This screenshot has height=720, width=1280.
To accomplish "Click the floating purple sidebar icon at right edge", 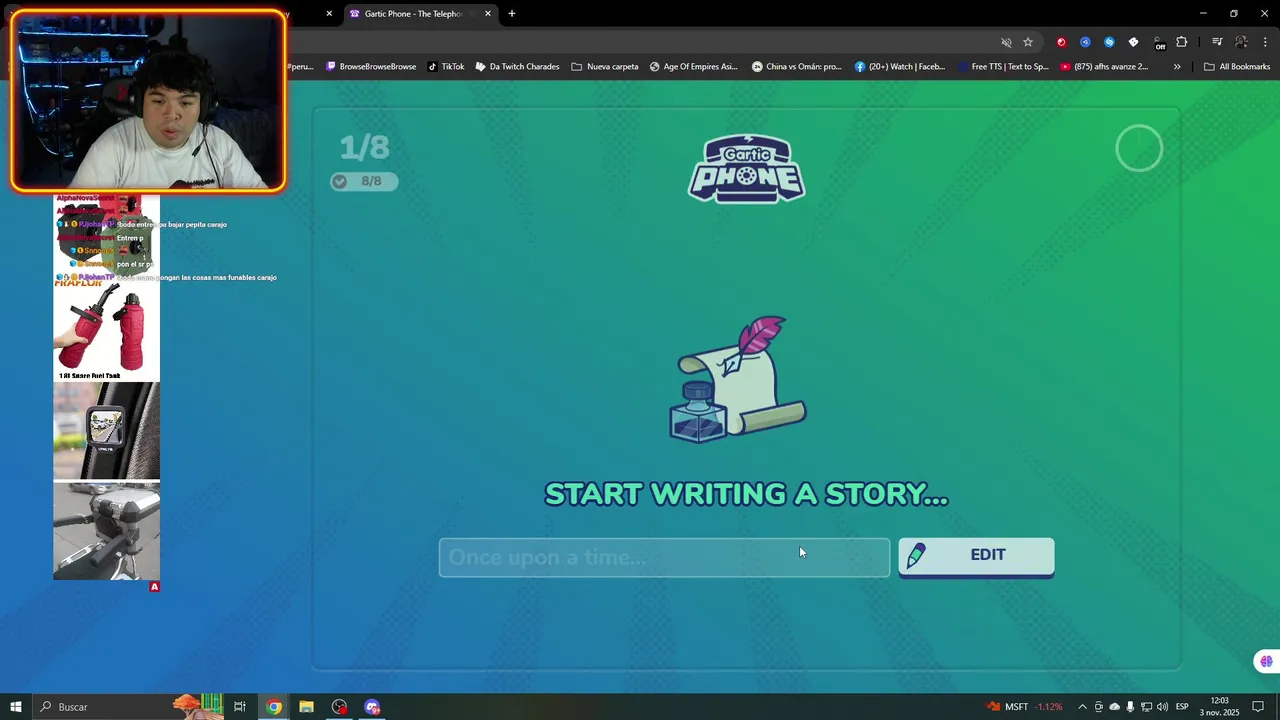I will pos(1266,661).
